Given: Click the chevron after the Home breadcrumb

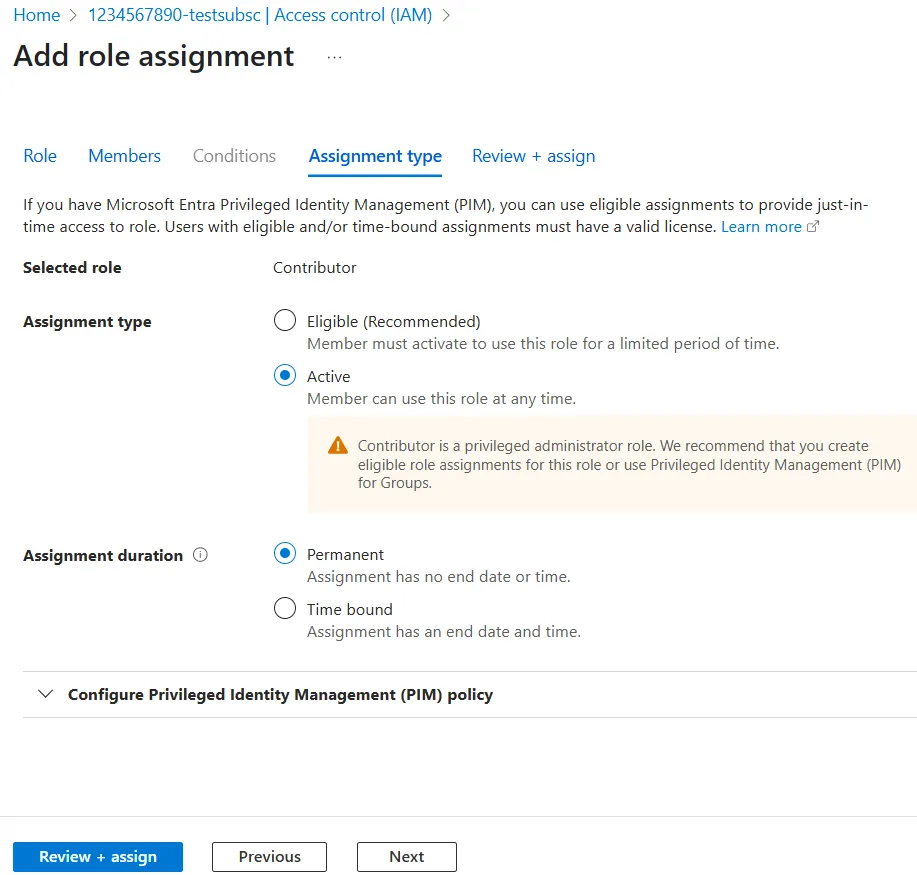Looking at the screenshot, I should point(74,16).
